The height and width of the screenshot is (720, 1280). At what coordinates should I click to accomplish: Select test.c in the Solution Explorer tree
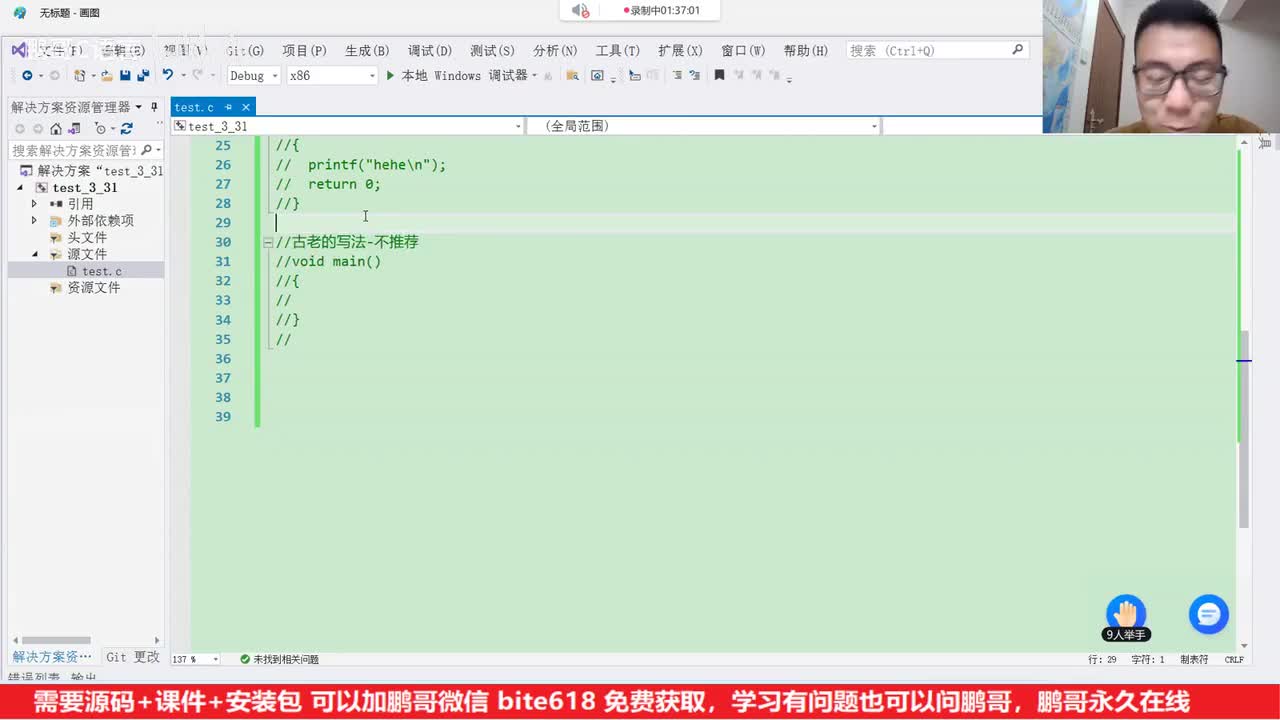pyautogui.click(x=102, y=271)
